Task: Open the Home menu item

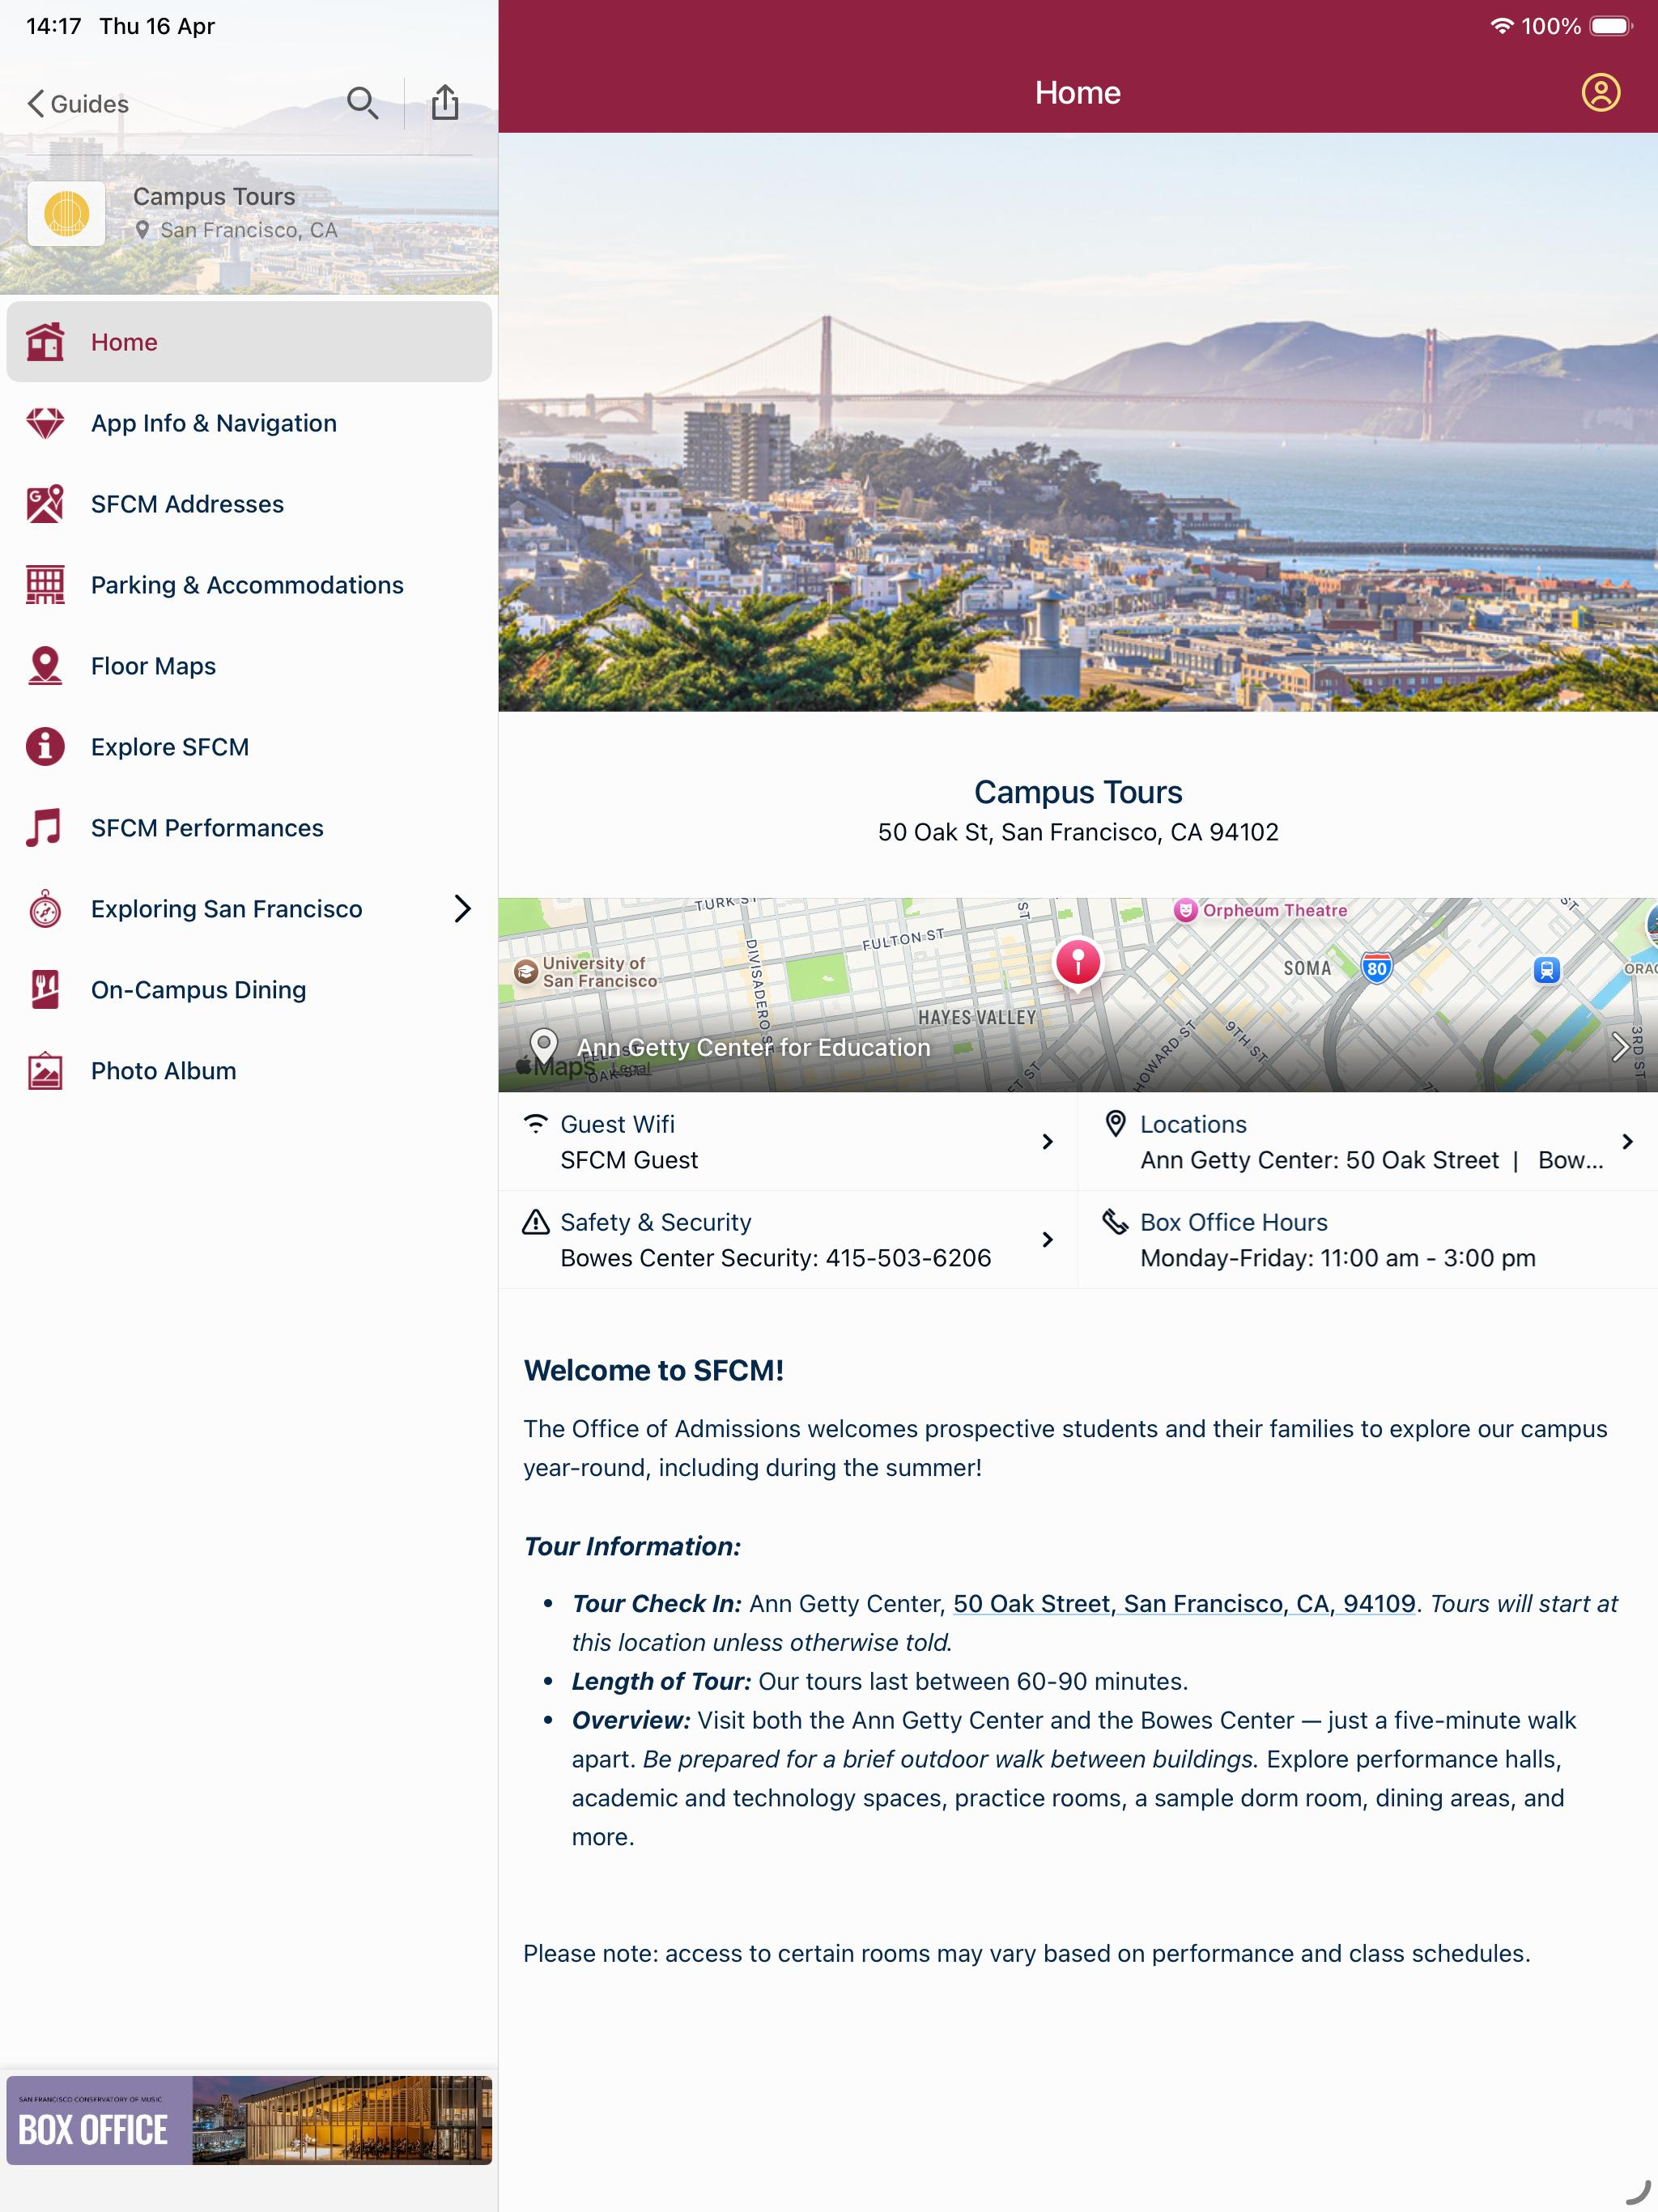Action: coord(249,342)
